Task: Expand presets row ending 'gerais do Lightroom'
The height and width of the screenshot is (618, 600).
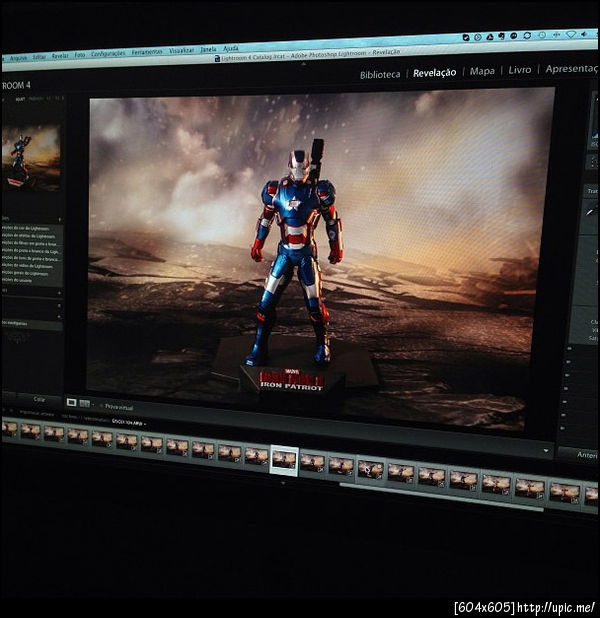Action: pos(32,273)
